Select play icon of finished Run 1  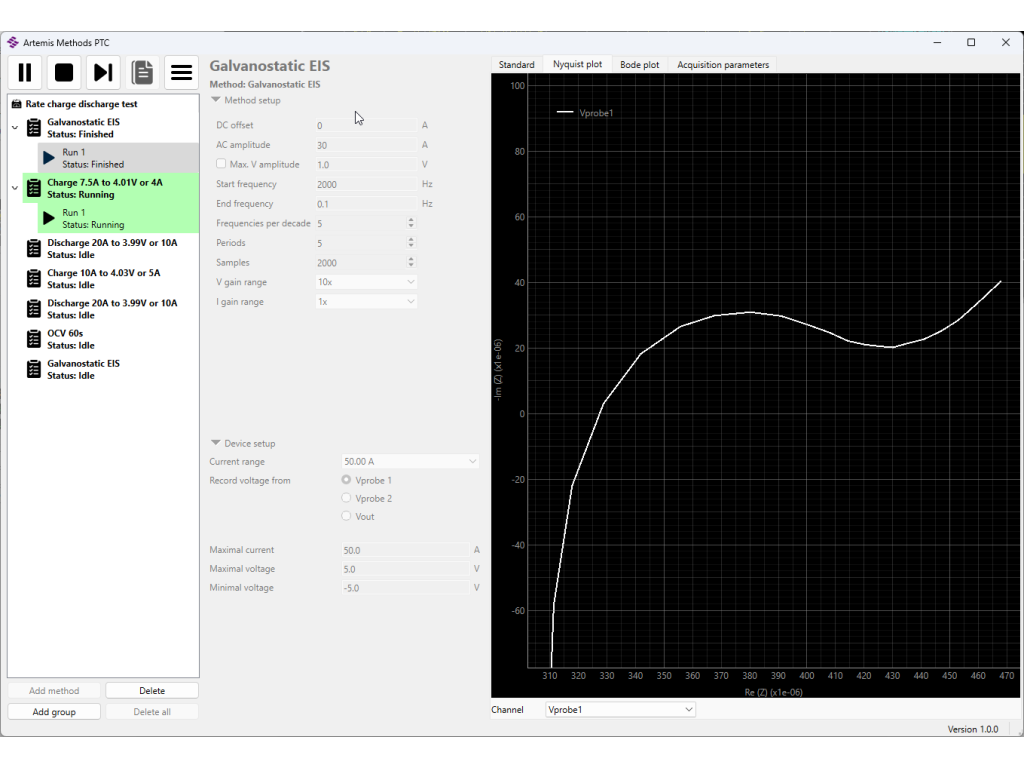(49, 158)
